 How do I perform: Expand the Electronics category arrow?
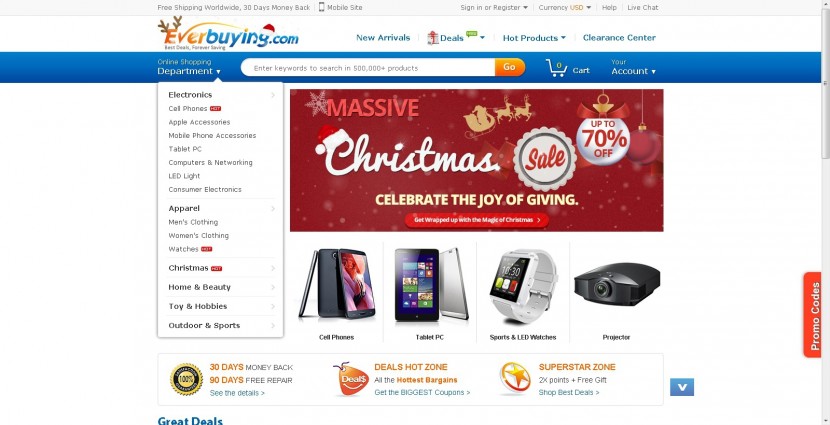click(x=273, y=95)
